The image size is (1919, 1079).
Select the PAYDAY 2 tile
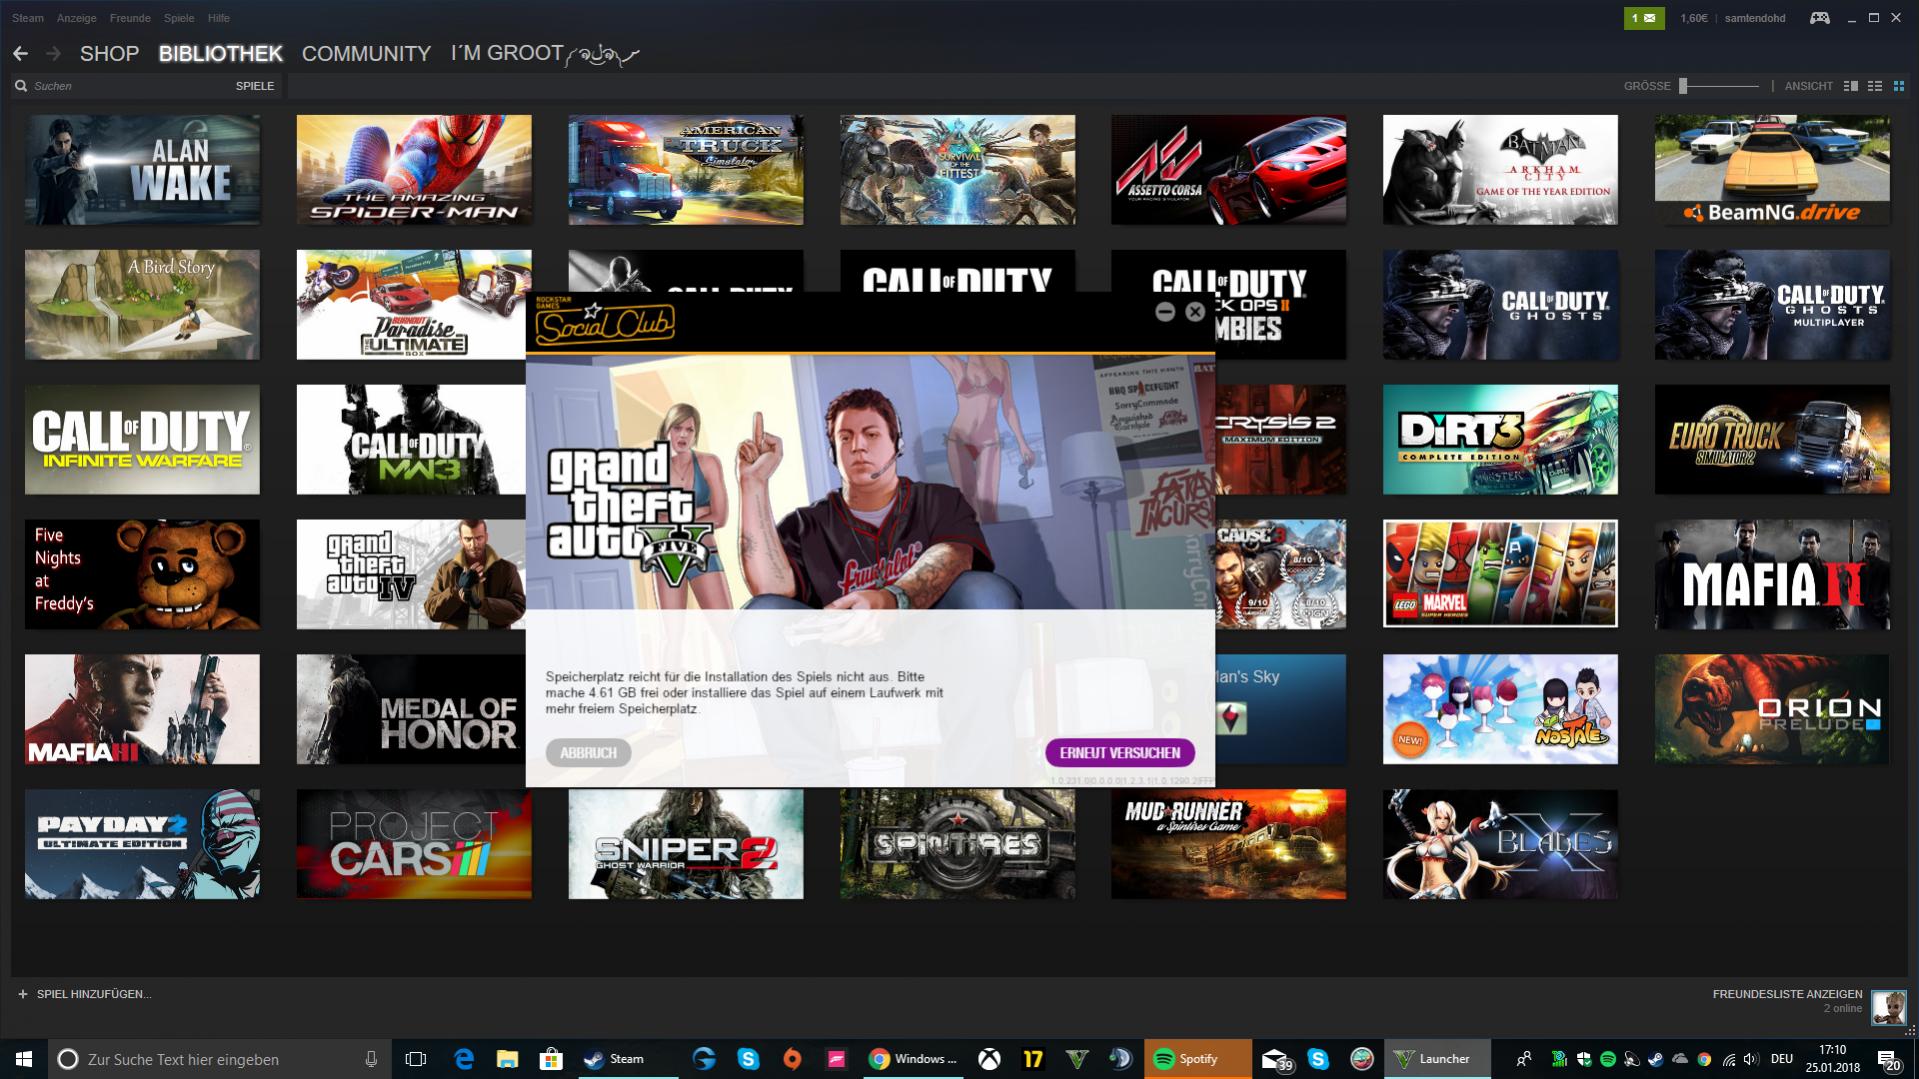coord(142,844)
